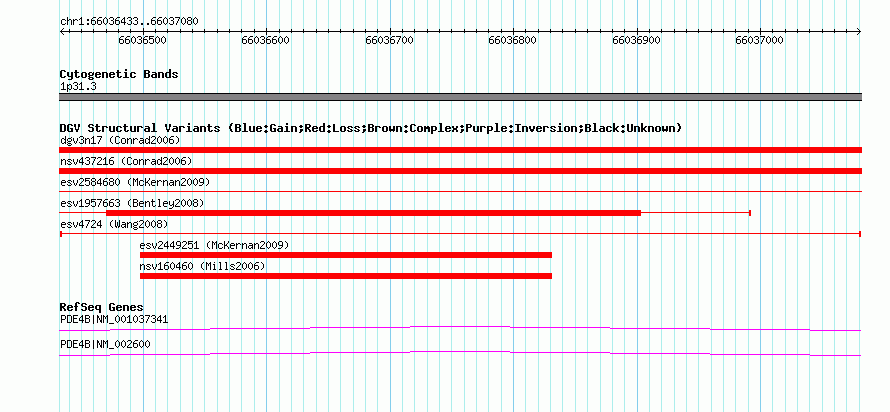Click the 66036600 ruler tick label

(x=266, y=40)
